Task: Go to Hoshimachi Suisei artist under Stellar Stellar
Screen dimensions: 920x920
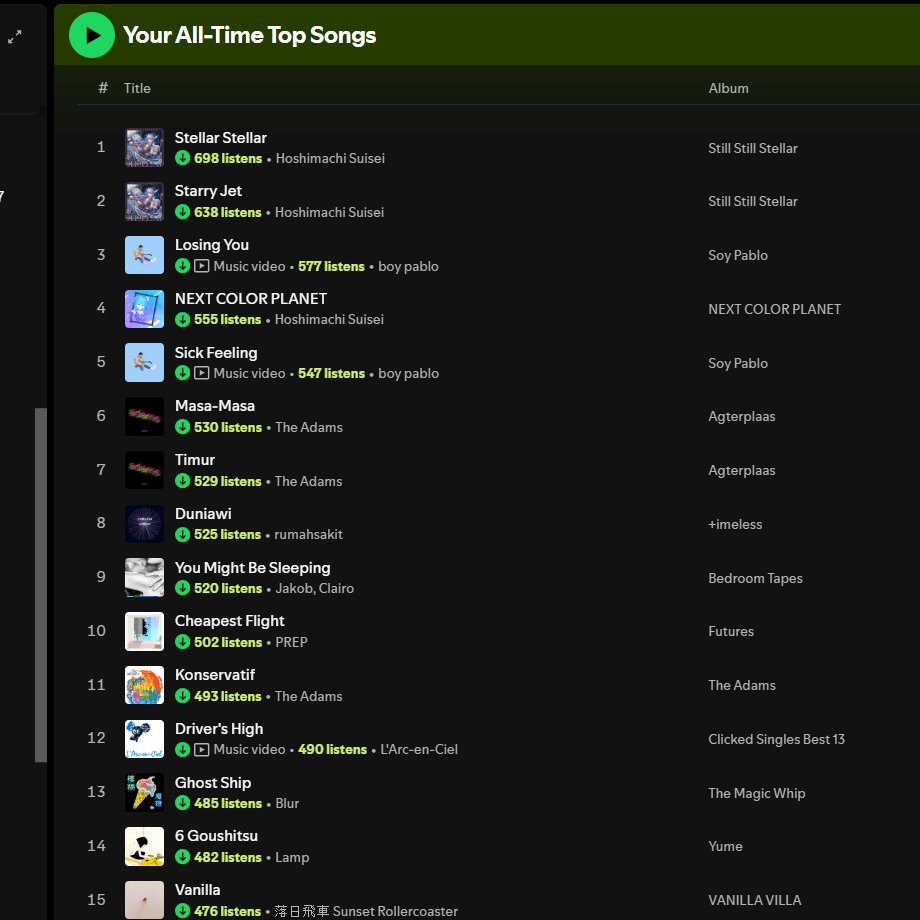Action: (x=330, y=158)
